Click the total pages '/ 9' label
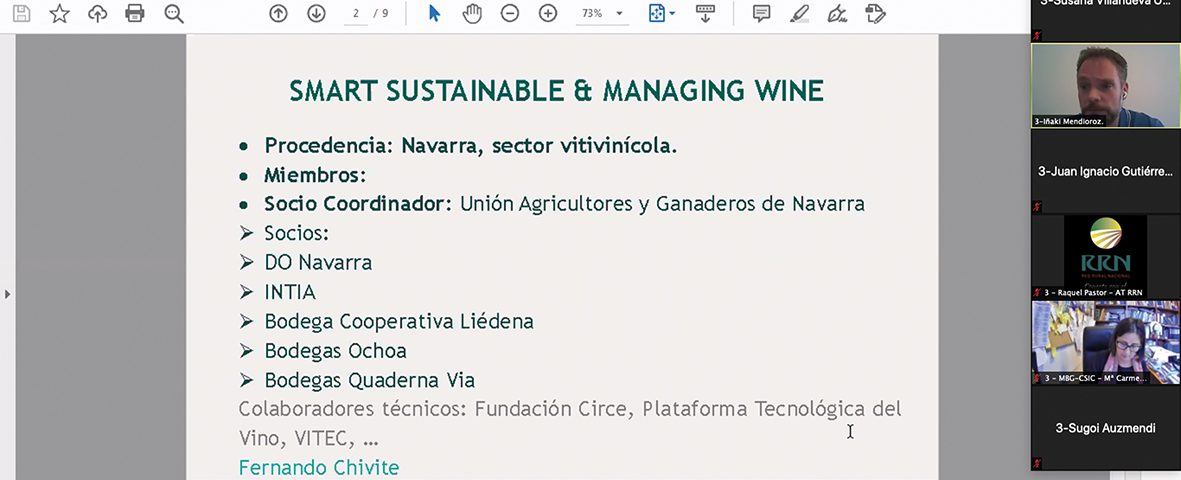The image size is (1181, 480). coord(381,14)
